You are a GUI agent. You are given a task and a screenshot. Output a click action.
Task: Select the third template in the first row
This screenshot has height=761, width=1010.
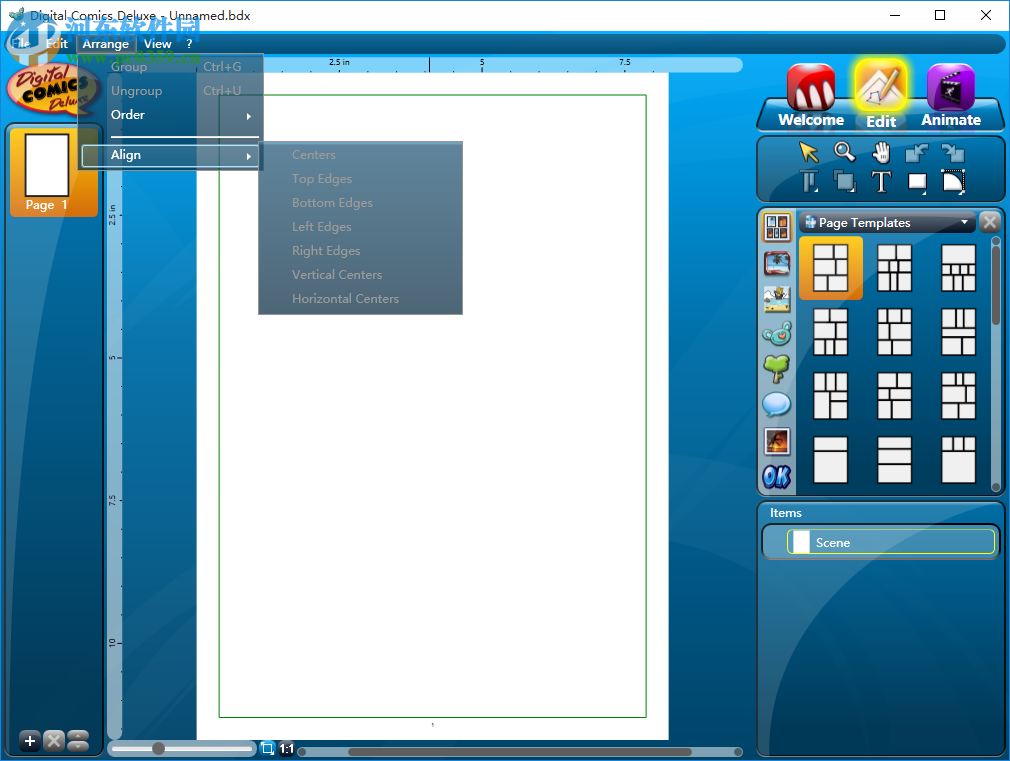(958, 268)
